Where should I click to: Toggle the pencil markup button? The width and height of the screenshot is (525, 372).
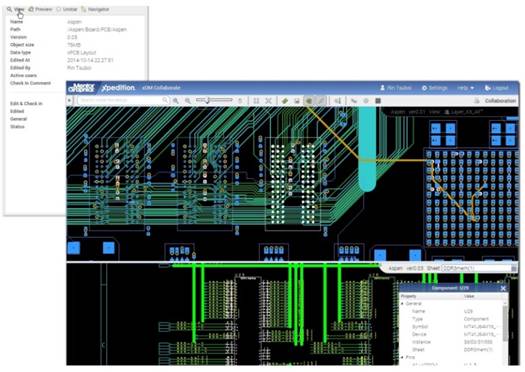pyautogui.click(x=321, y=100)
